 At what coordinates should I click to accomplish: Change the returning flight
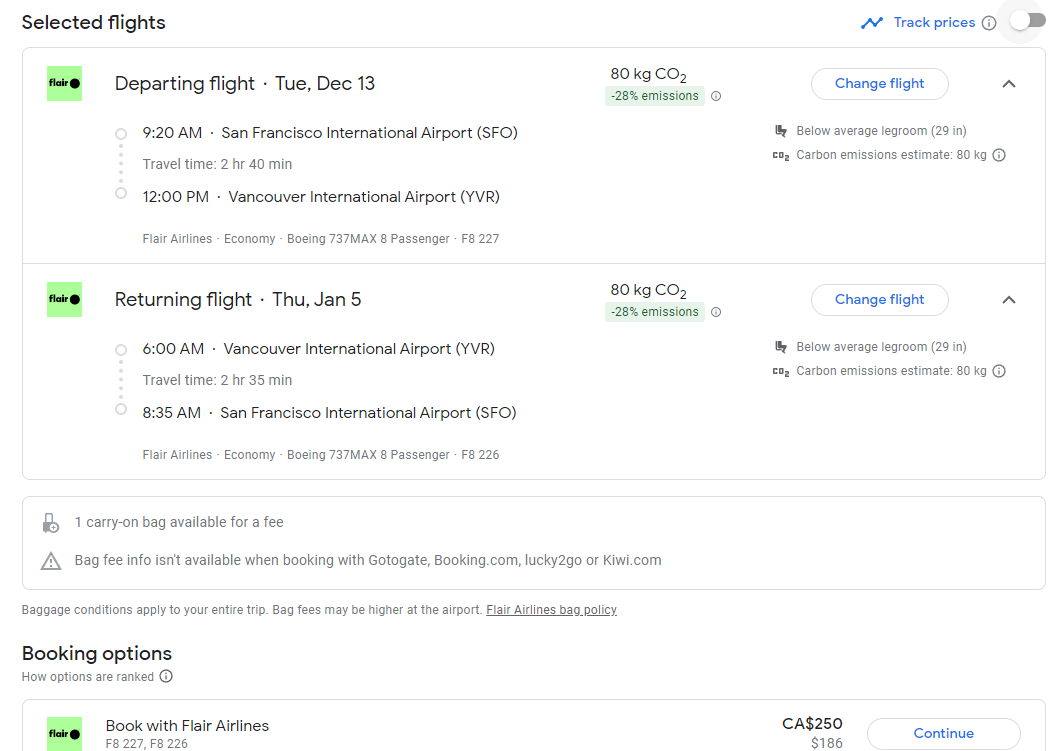pos(879,300)
